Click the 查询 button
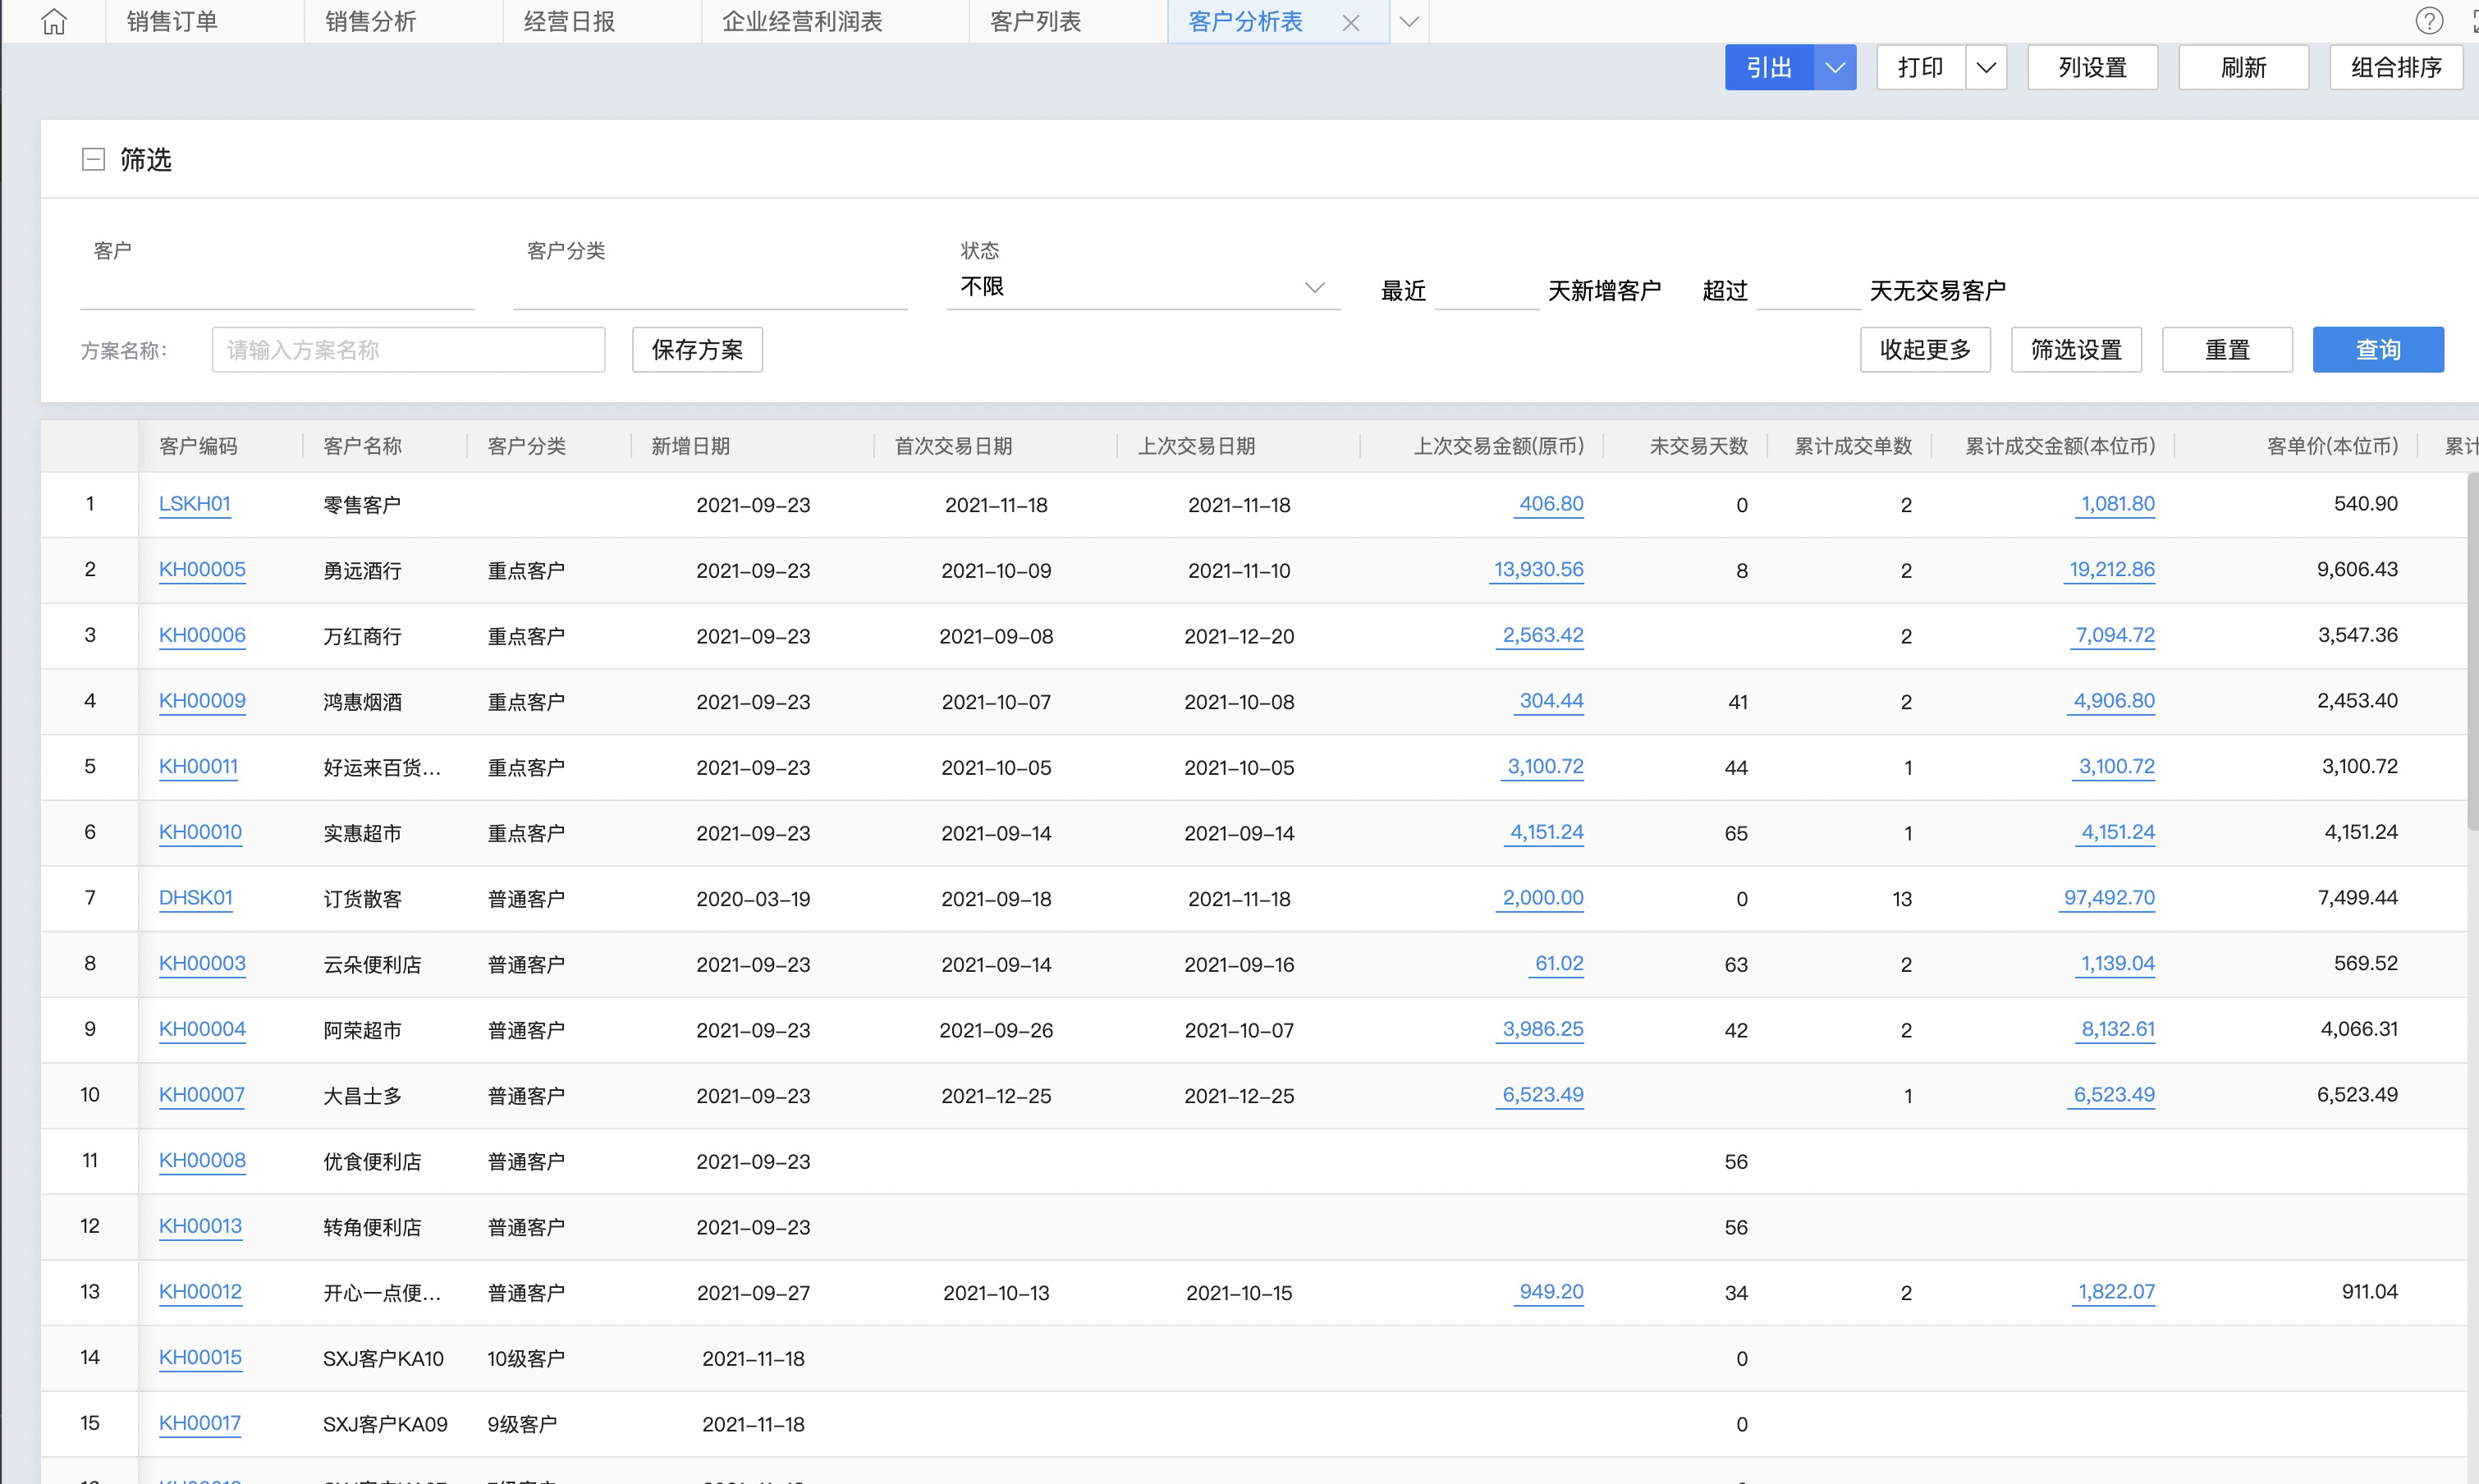The image size is (2479, 1484). pos(2377,350)
